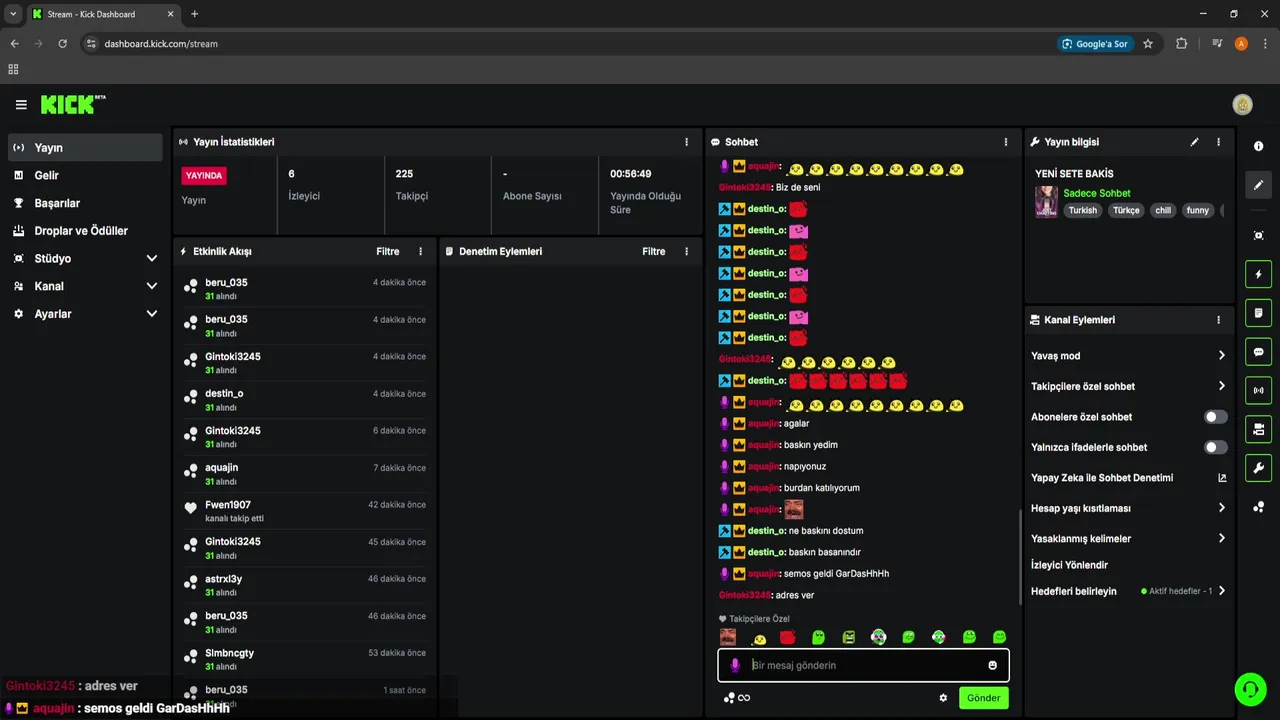Toggle Abonelere özel sohbet switch
Screen dimensions: 1280x720
coord(1215,417)
